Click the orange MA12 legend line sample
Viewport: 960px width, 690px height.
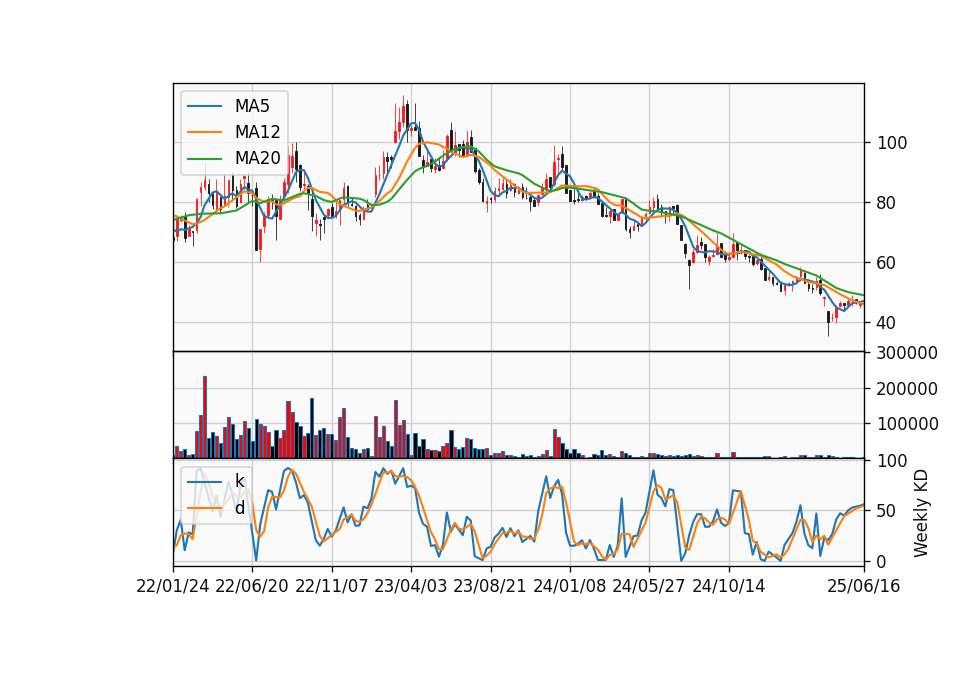tap(204, 132)
